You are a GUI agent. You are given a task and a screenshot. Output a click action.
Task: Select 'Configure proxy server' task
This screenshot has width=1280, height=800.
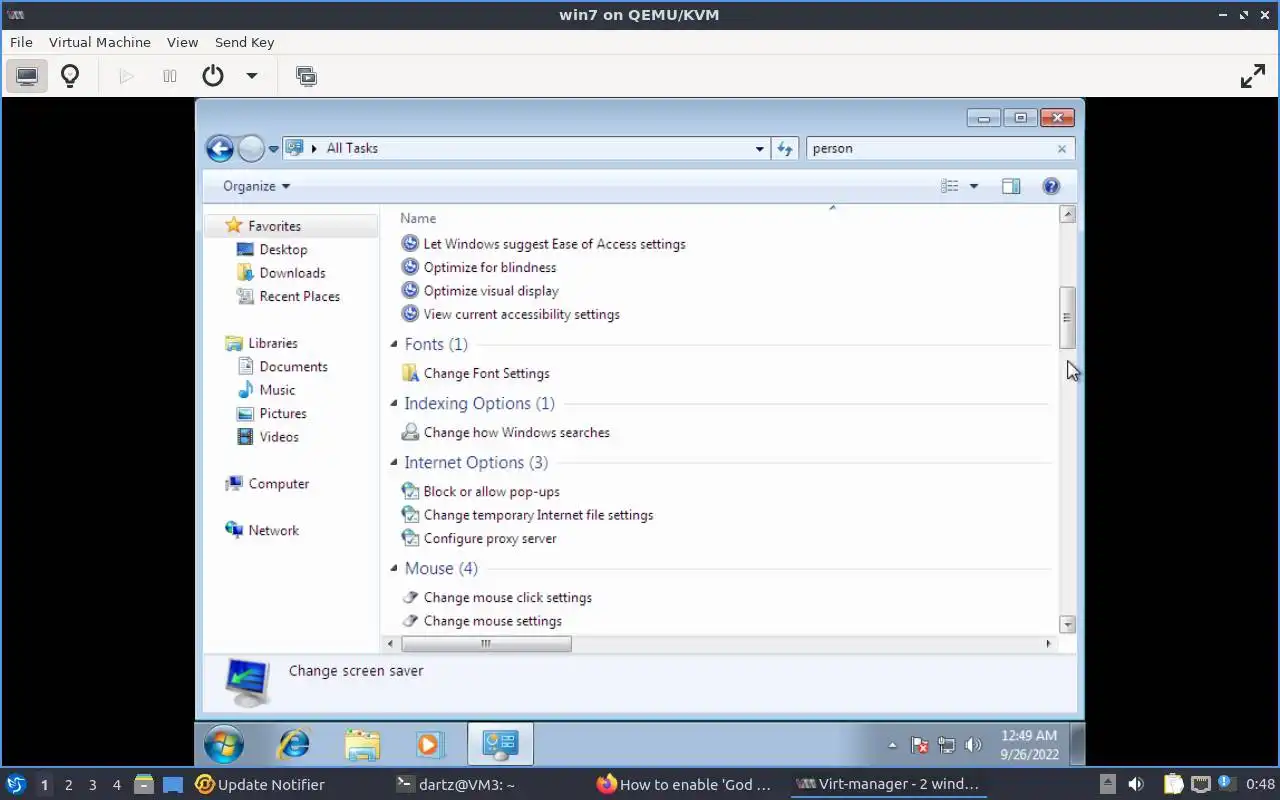tap(490, 538)
